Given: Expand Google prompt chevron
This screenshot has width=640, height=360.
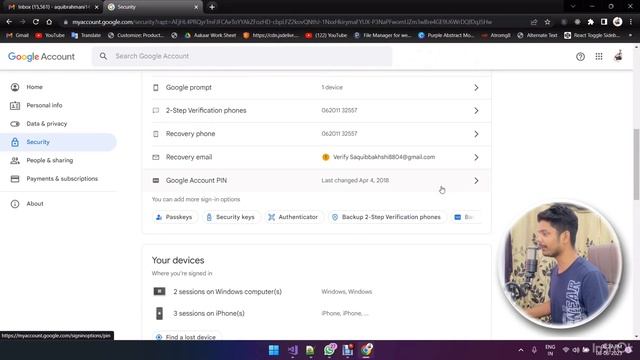Looking at the screenshot, I should 476,87.
